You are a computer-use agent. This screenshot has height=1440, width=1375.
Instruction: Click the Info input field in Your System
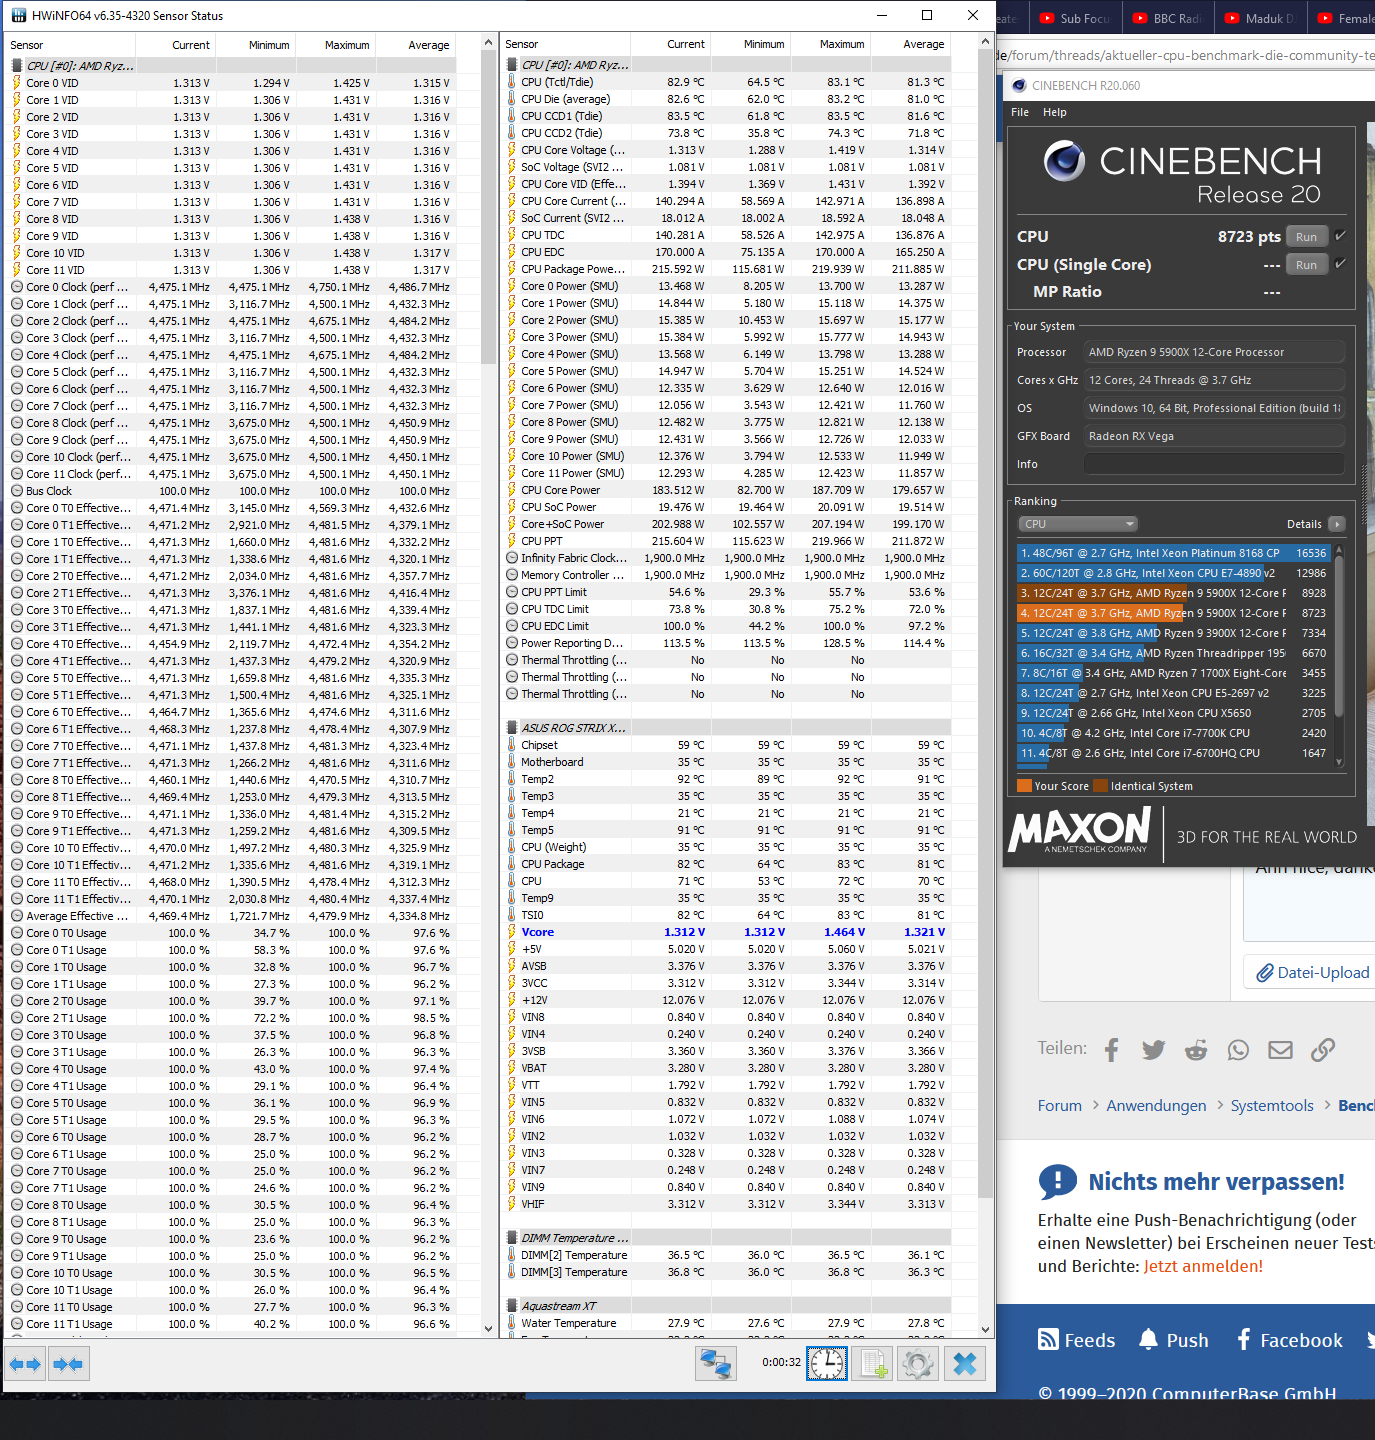click(1214, 464)
